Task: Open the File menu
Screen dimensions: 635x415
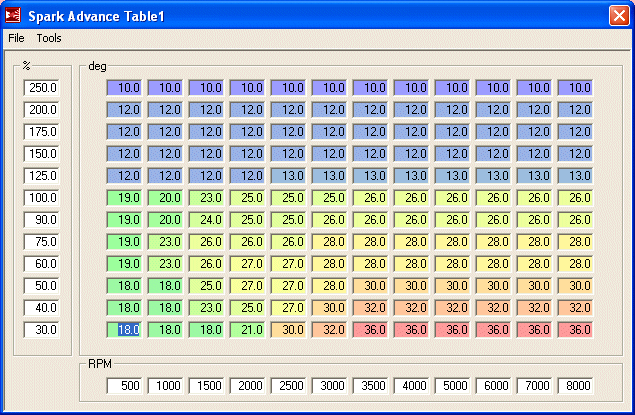Action: click(x=16, y=38)
